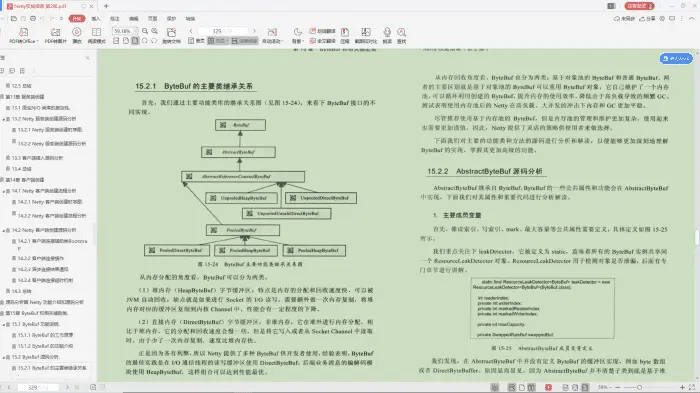Open bookmark 14.2.2 entry
The width and height of the screenshot is (700, 393).
[x=38, y=258]
